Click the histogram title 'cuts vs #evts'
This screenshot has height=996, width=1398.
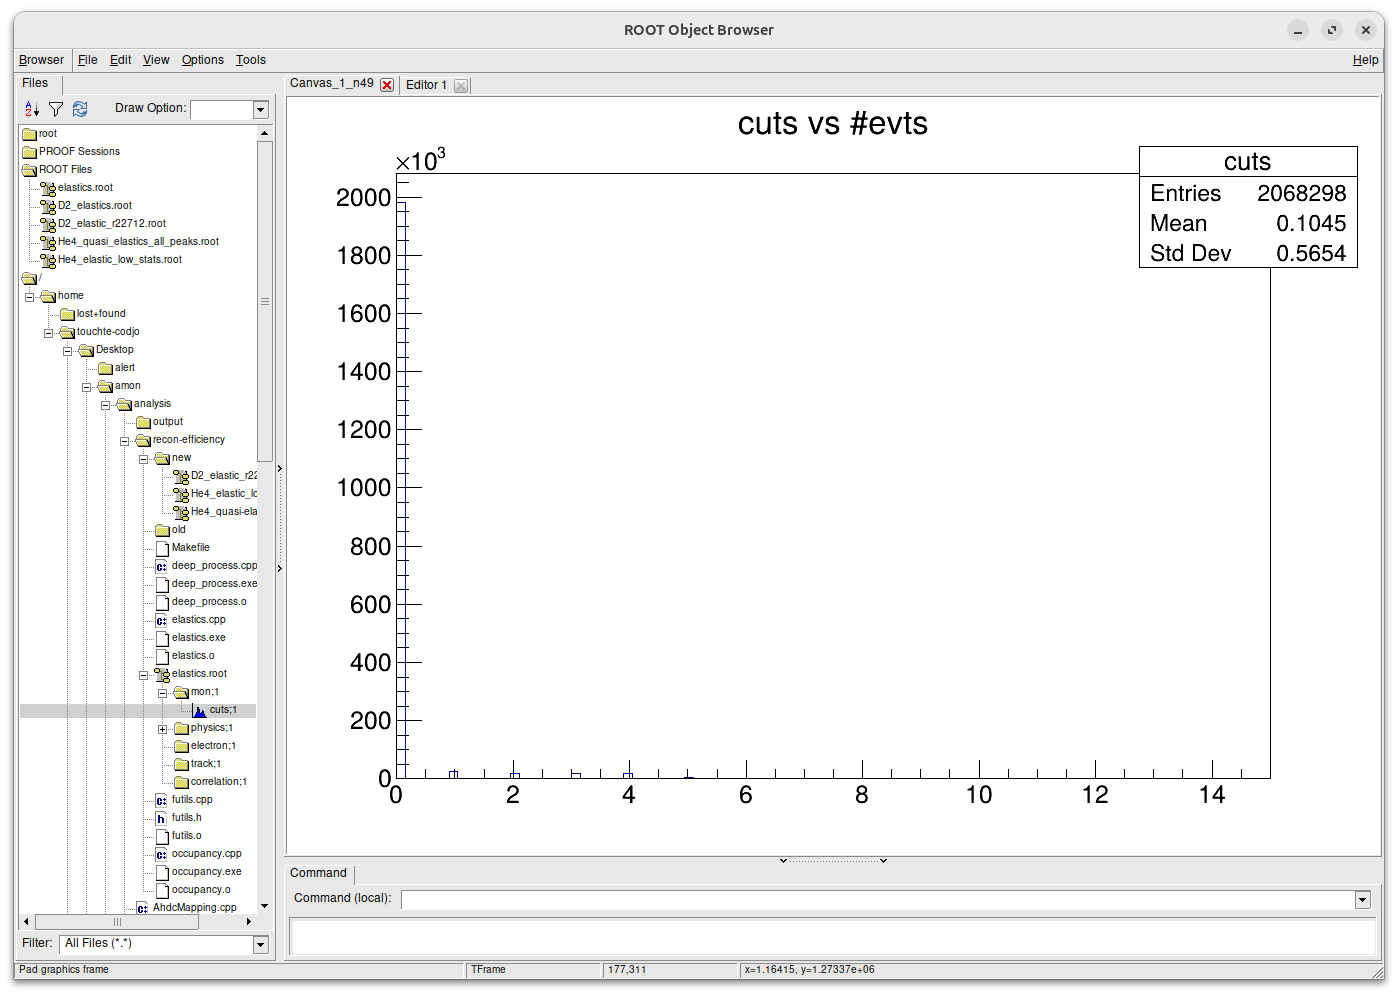(833, 123)
